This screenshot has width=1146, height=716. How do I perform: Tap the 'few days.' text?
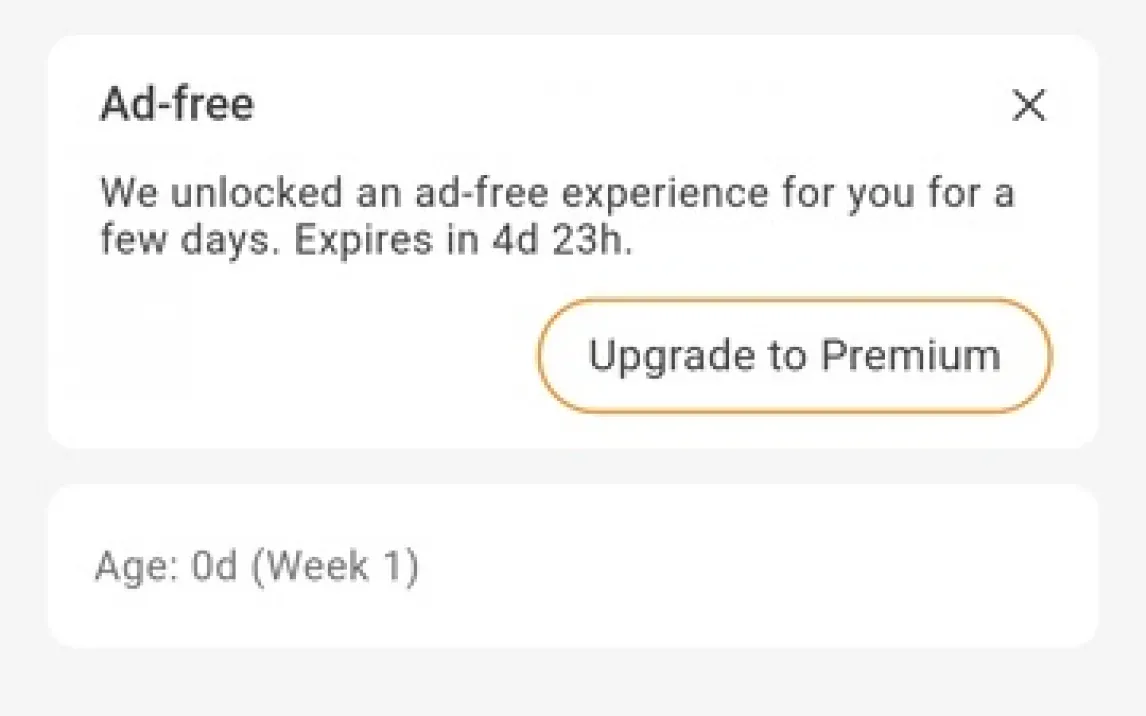[x=190, y=243]
